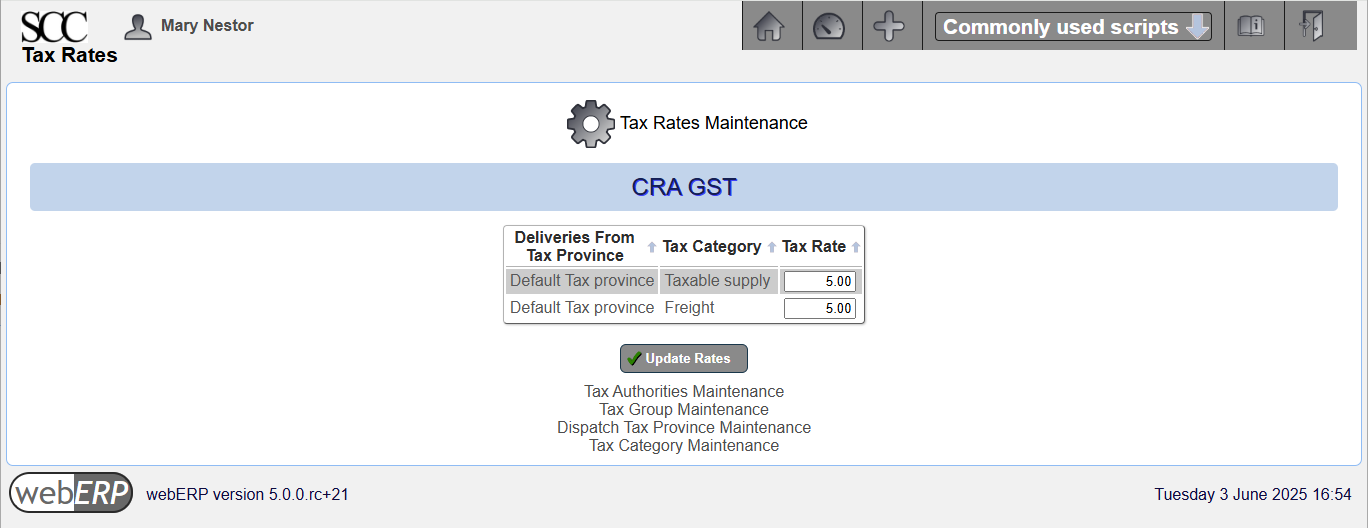Expand the Commonly used scripts dropdown
This screenshot has height=528, width=1368.
1073,27
